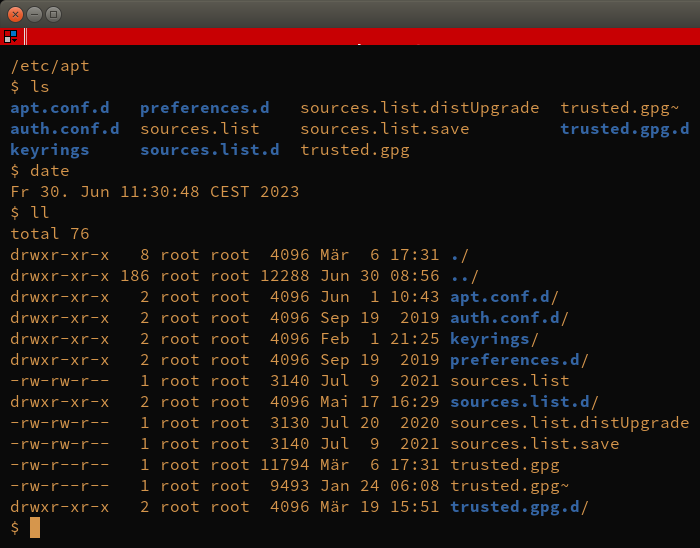The width and height of the screenshot is (700, 548).
Task: Click the red terminal title bar
Action: pos(362,36)
